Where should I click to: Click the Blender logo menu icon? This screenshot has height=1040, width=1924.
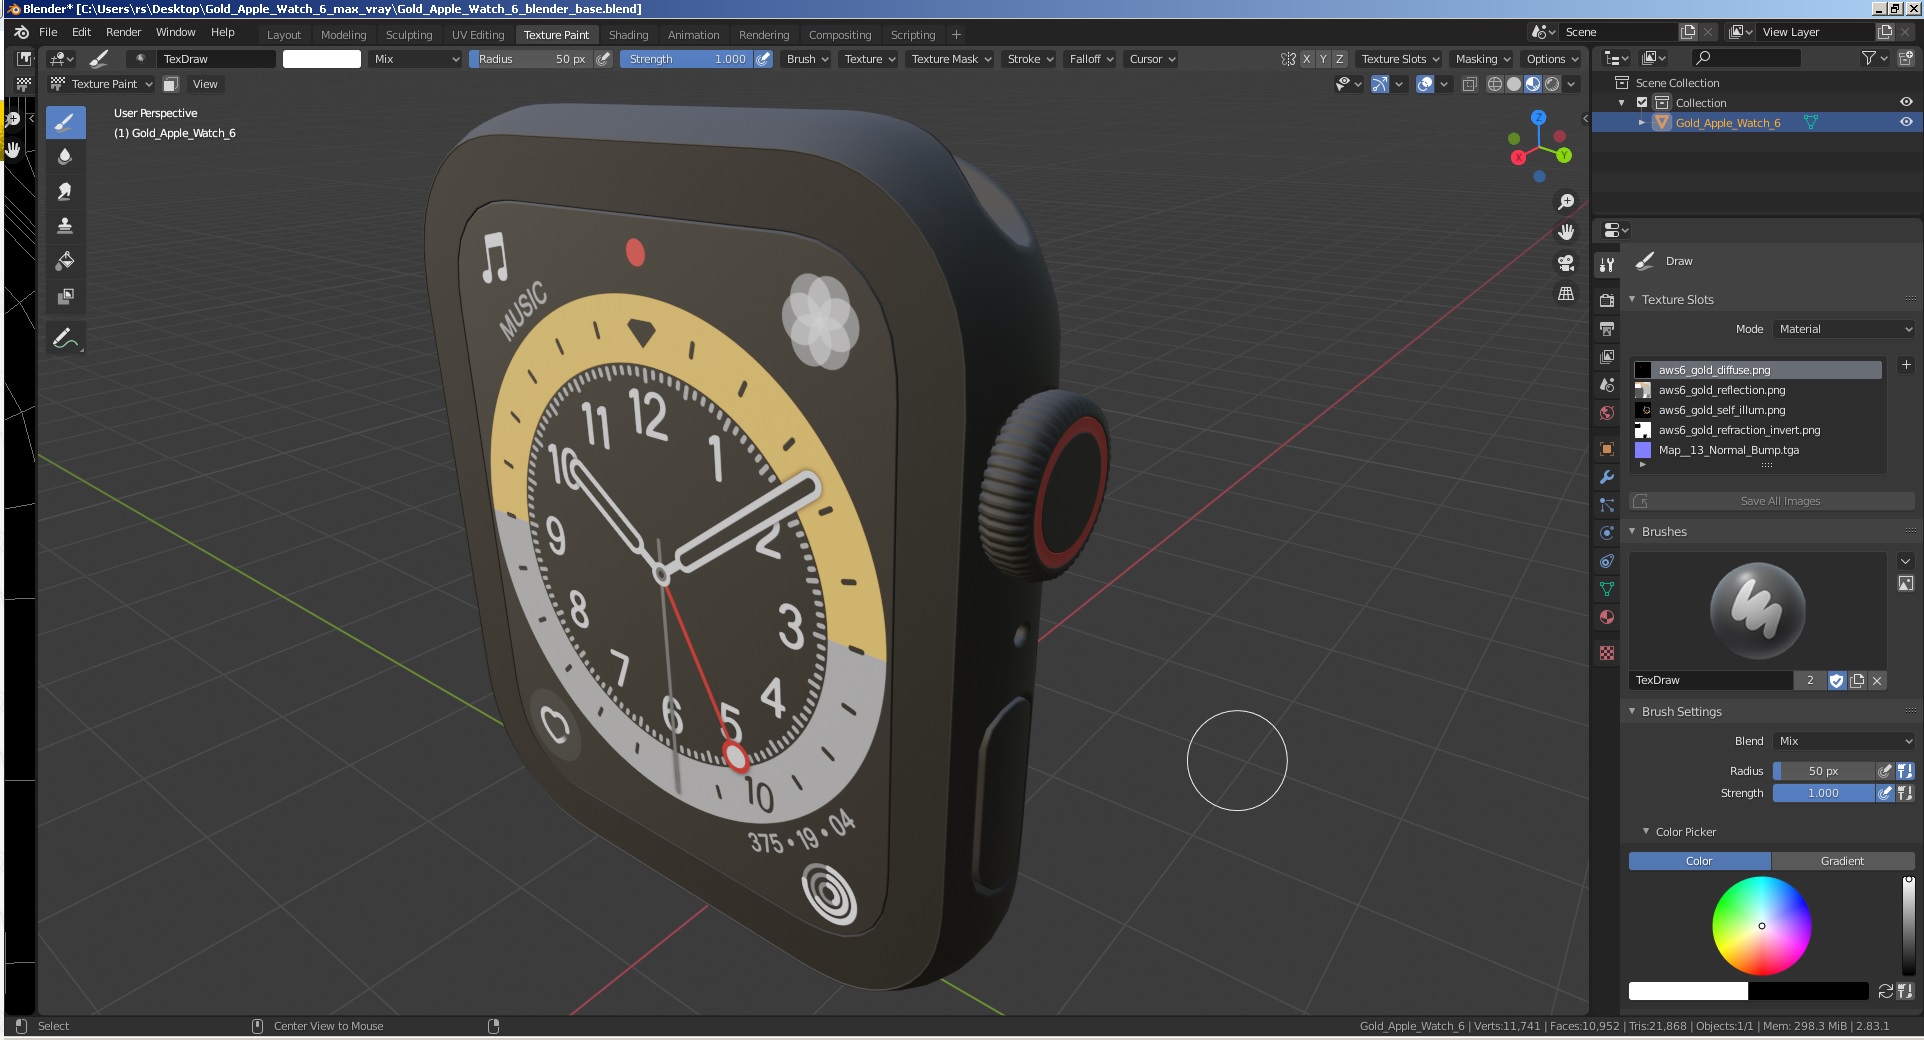(x=22, y=32)
